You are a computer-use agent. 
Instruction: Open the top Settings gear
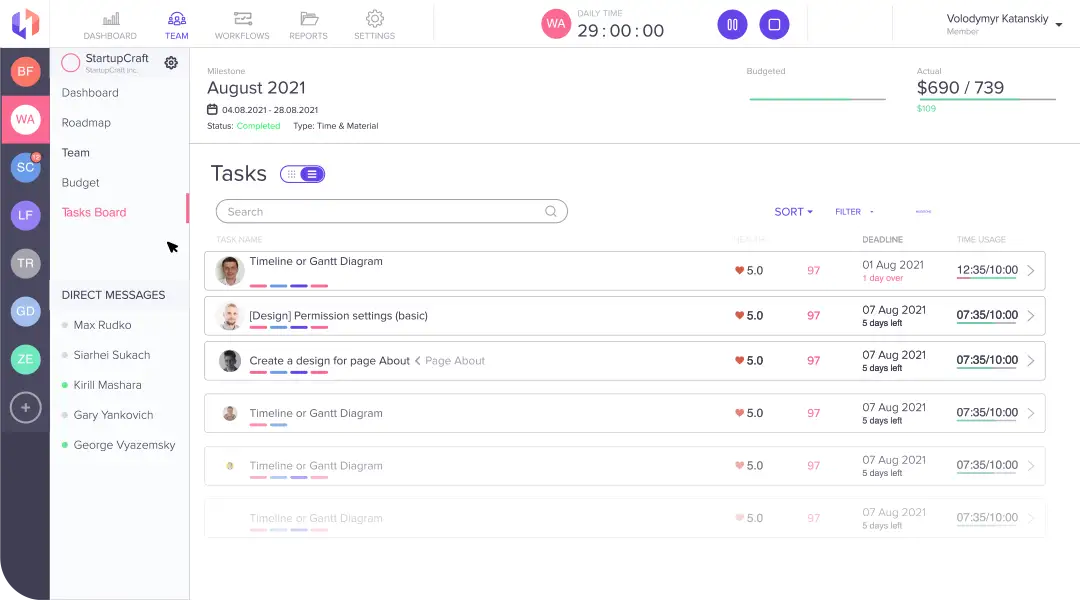374,19
